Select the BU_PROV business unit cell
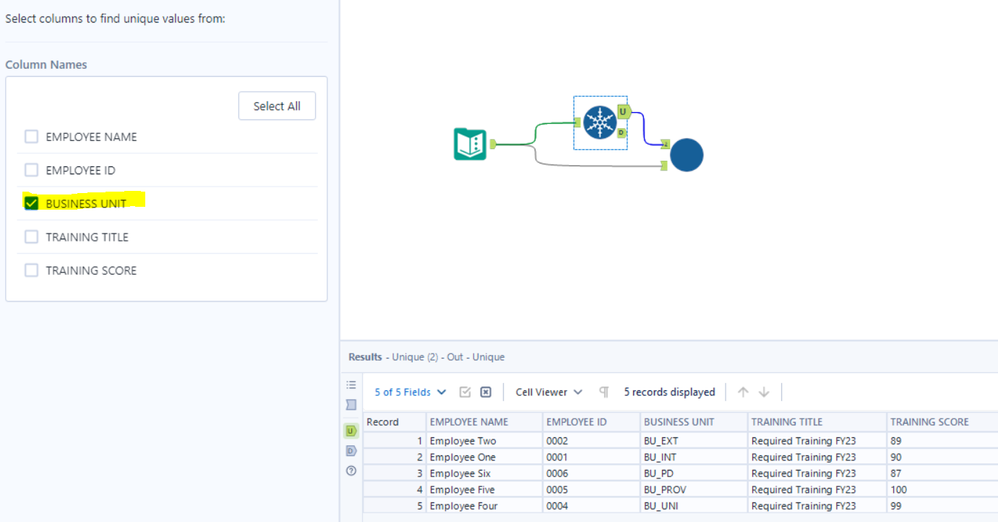Screen dimensions: 998x522 pos(694,490)
